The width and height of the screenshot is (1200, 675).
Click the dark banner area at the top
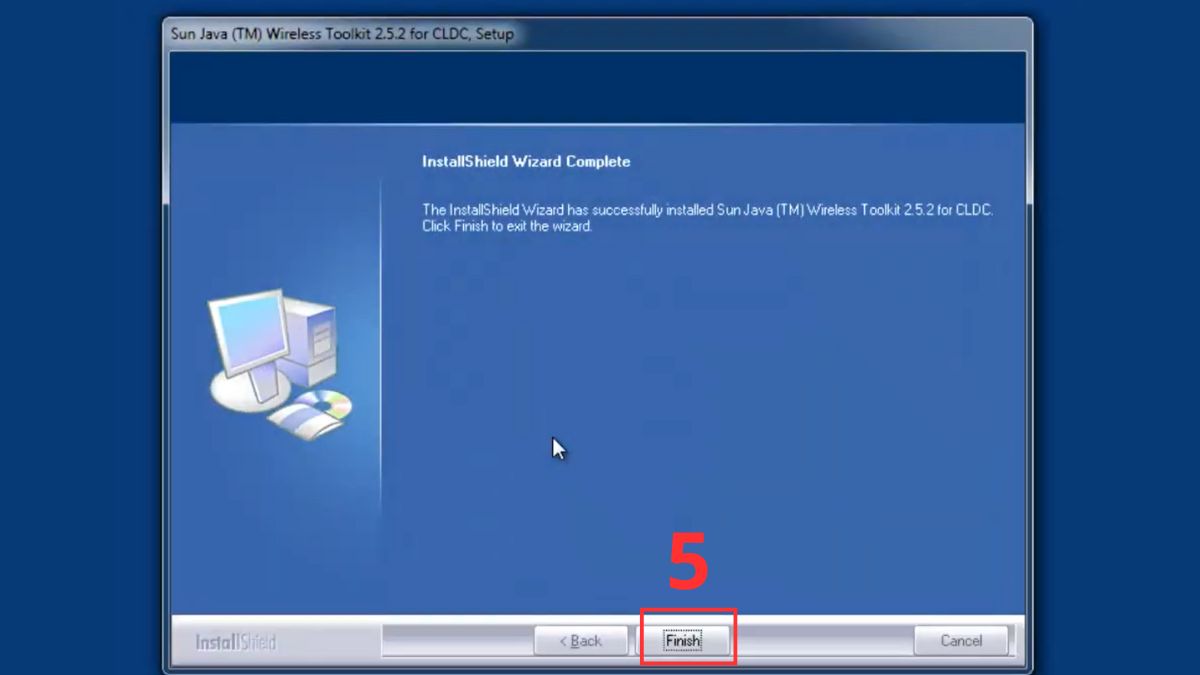point(600,85)
